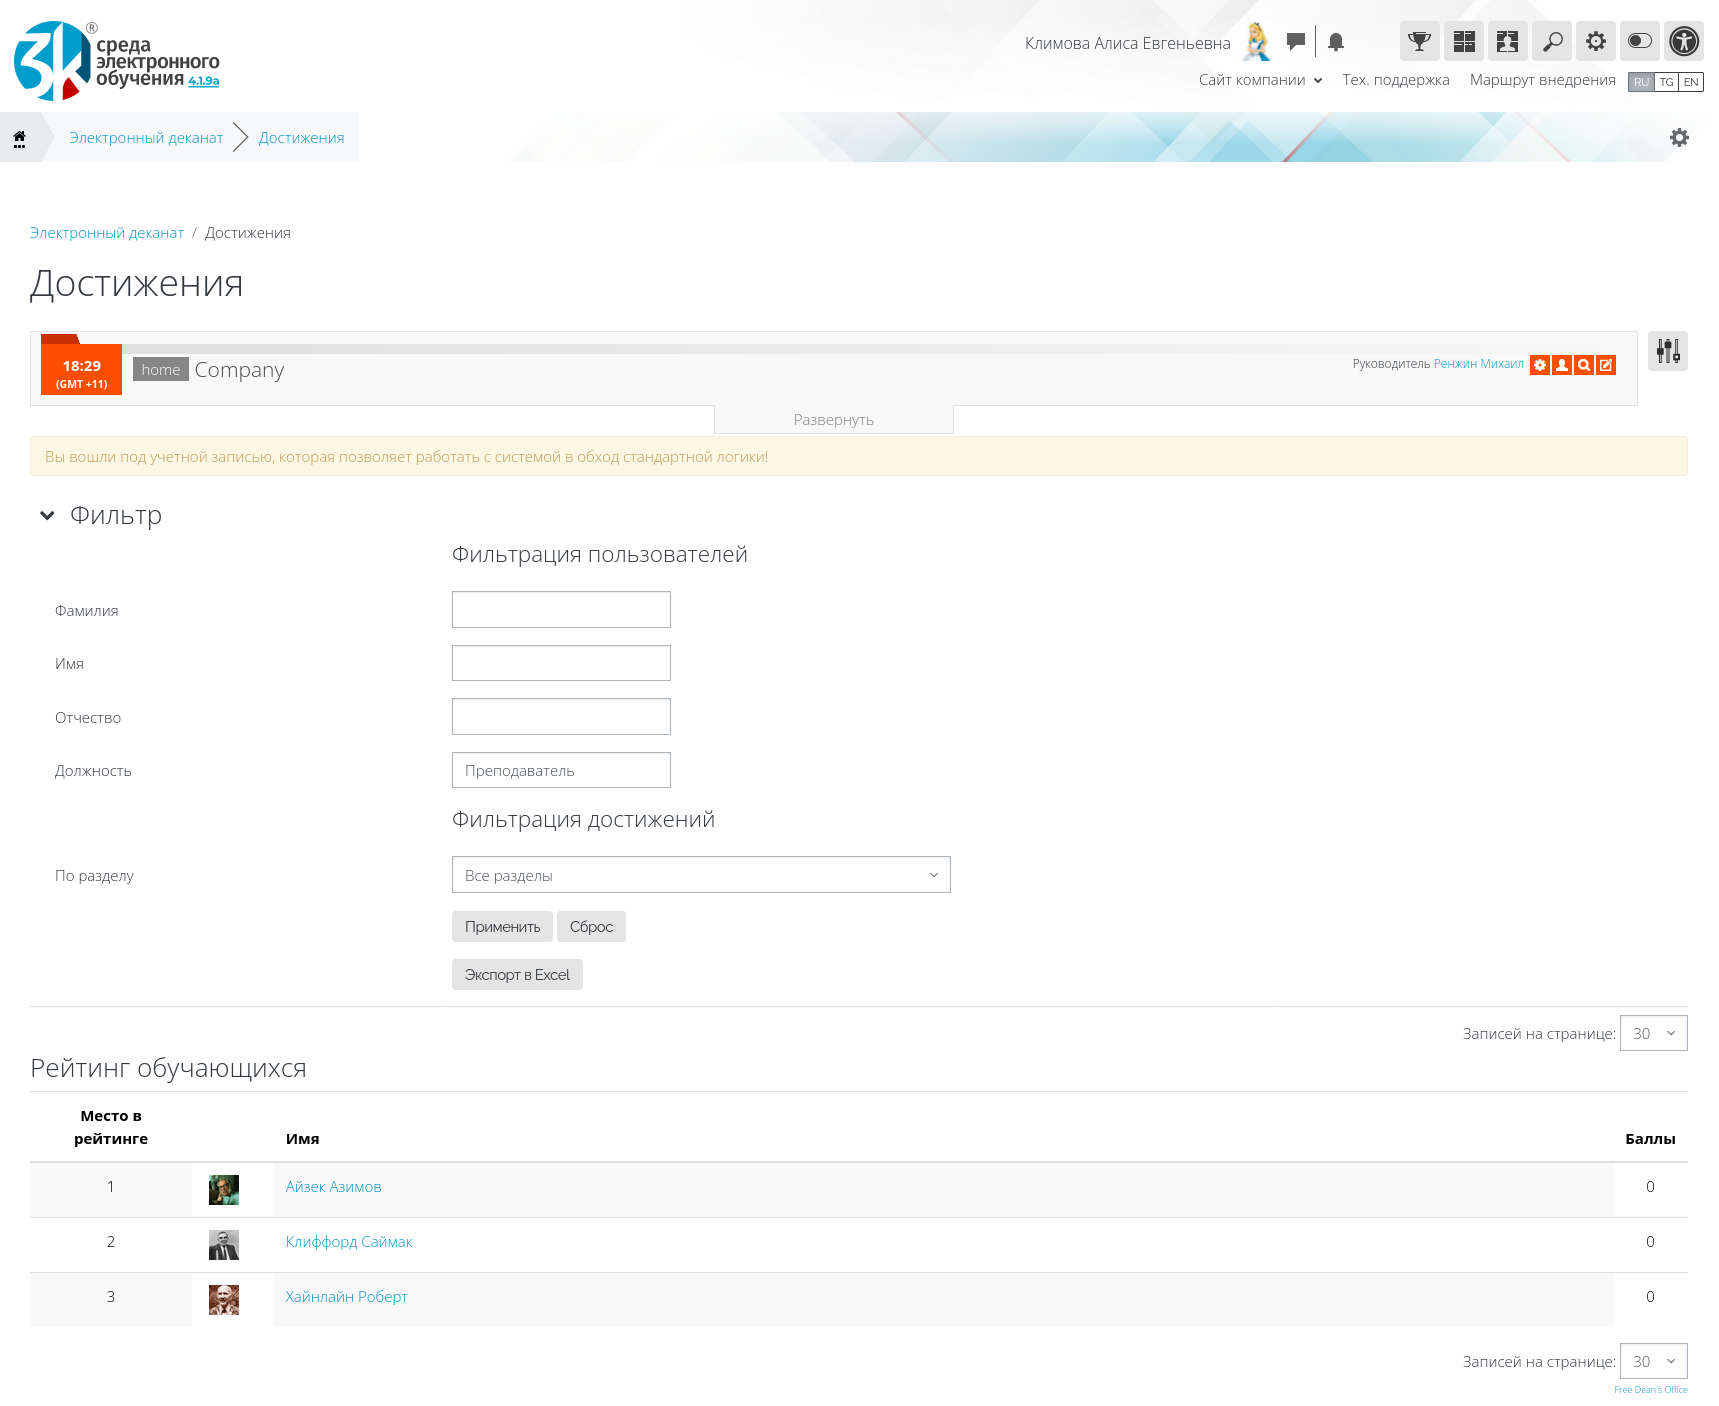This screenshot has width=1719, height=1406.
Task: Open the accessibility icon in top bar
Action: [x=1684, y=42]
